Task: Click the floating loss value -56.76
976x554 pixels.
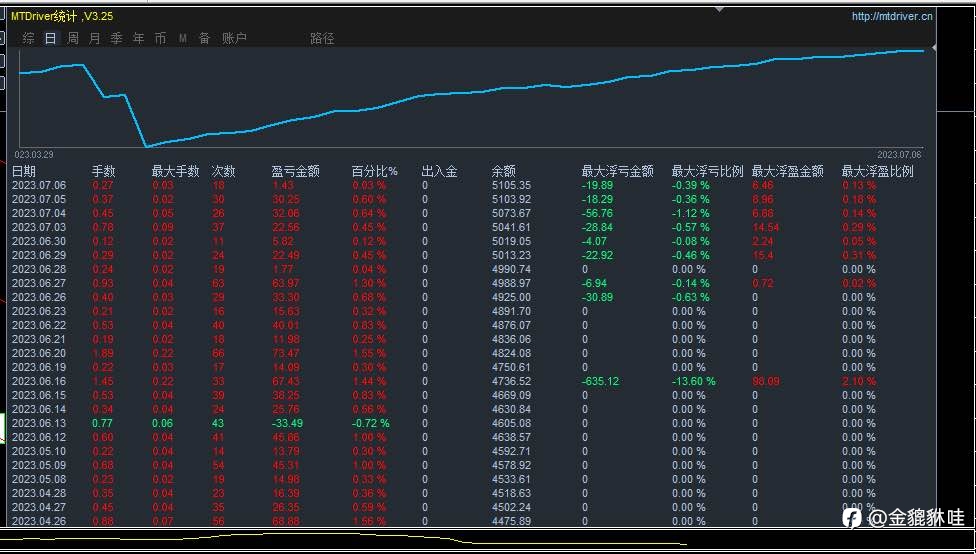Action: (598, 214)
